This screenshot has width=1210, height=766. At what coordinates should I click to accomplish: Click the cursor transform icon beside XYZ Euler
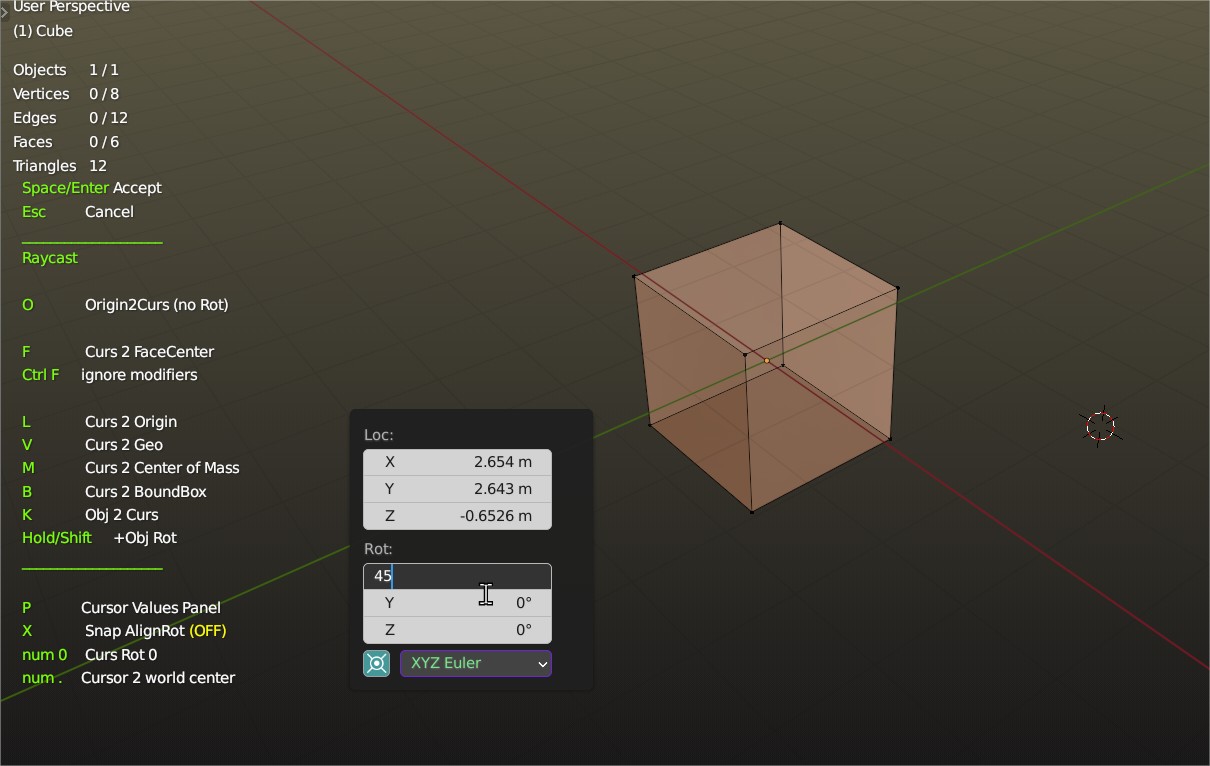point(376,663)
